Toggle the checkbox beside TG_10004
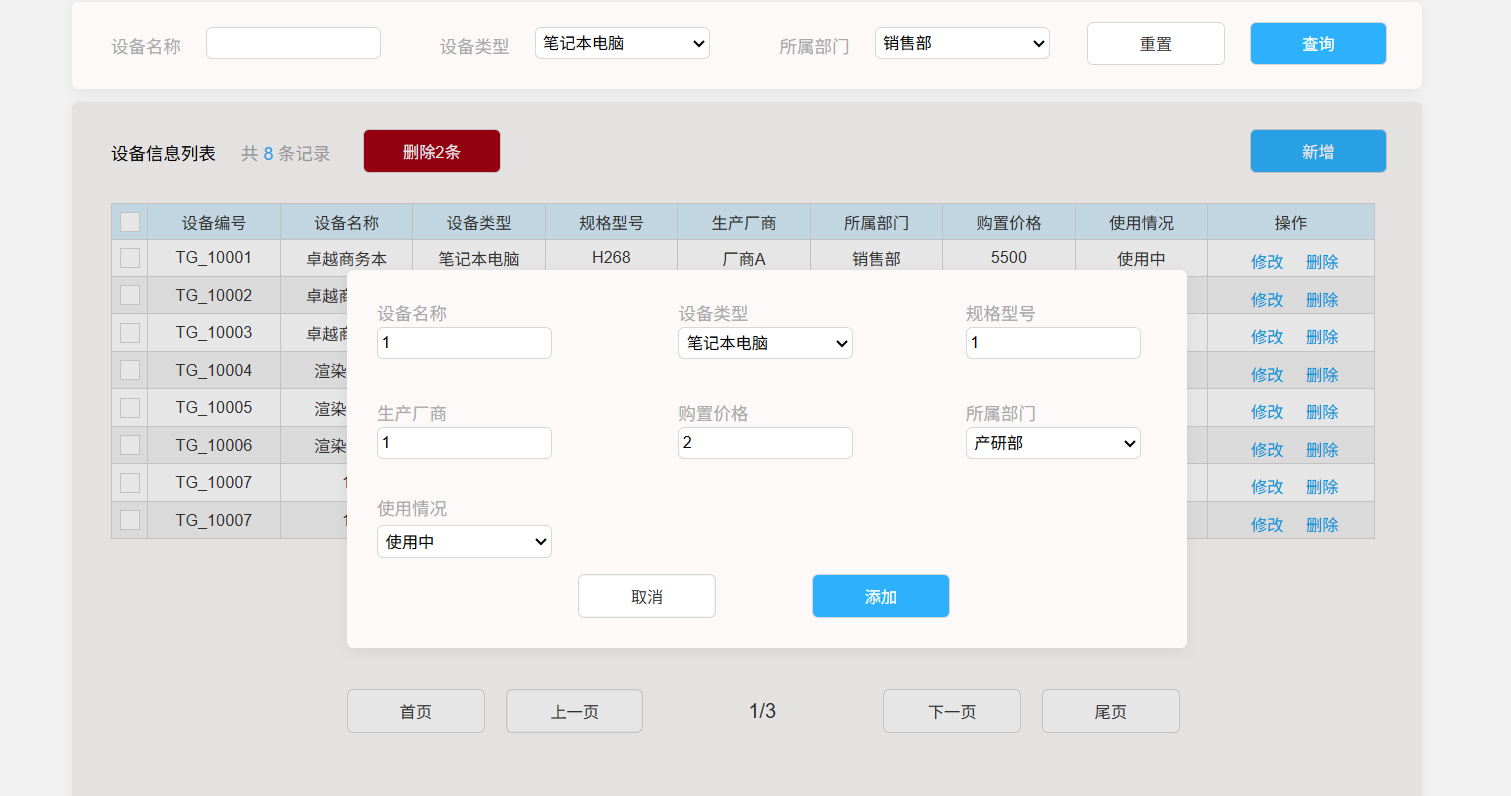The height and width of the screenshot is (796, 1511). (130, 370)
